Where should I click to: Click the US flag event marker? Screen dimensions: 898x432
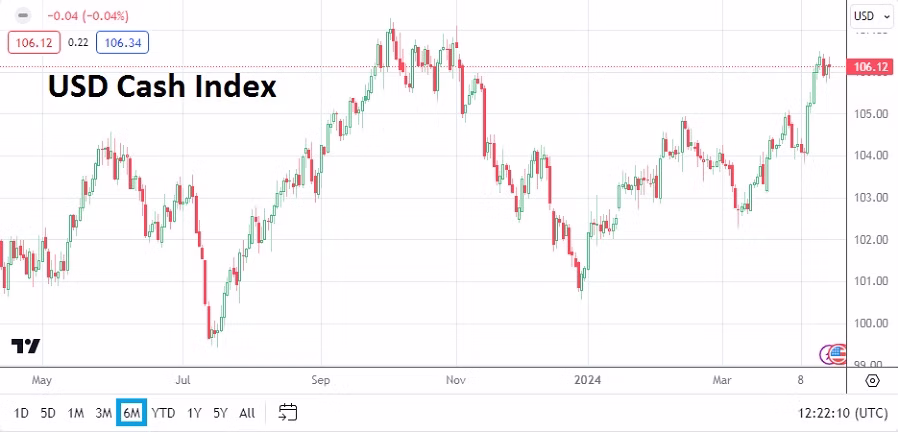(x=838, y=352)
